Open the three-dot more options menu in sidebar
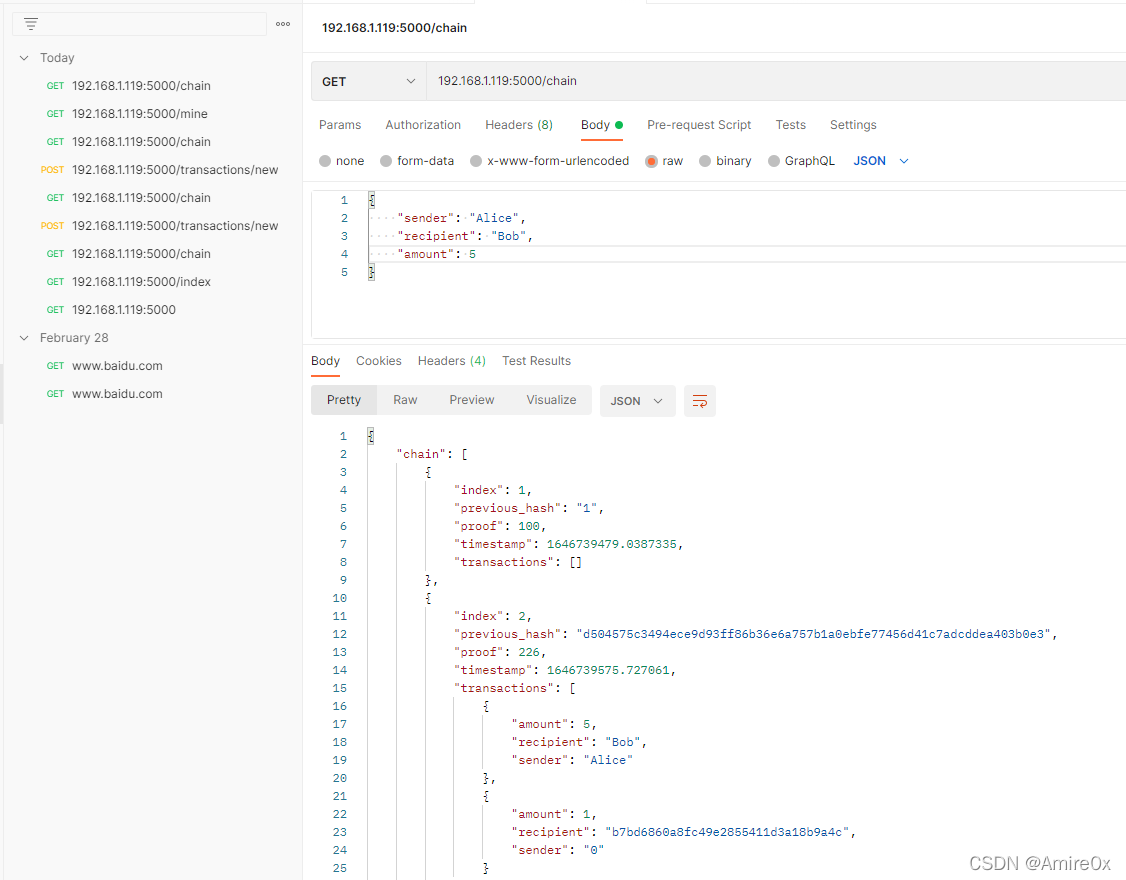Image resolution: width=1126 pixels, height=880 pixels. pos(283,24)
